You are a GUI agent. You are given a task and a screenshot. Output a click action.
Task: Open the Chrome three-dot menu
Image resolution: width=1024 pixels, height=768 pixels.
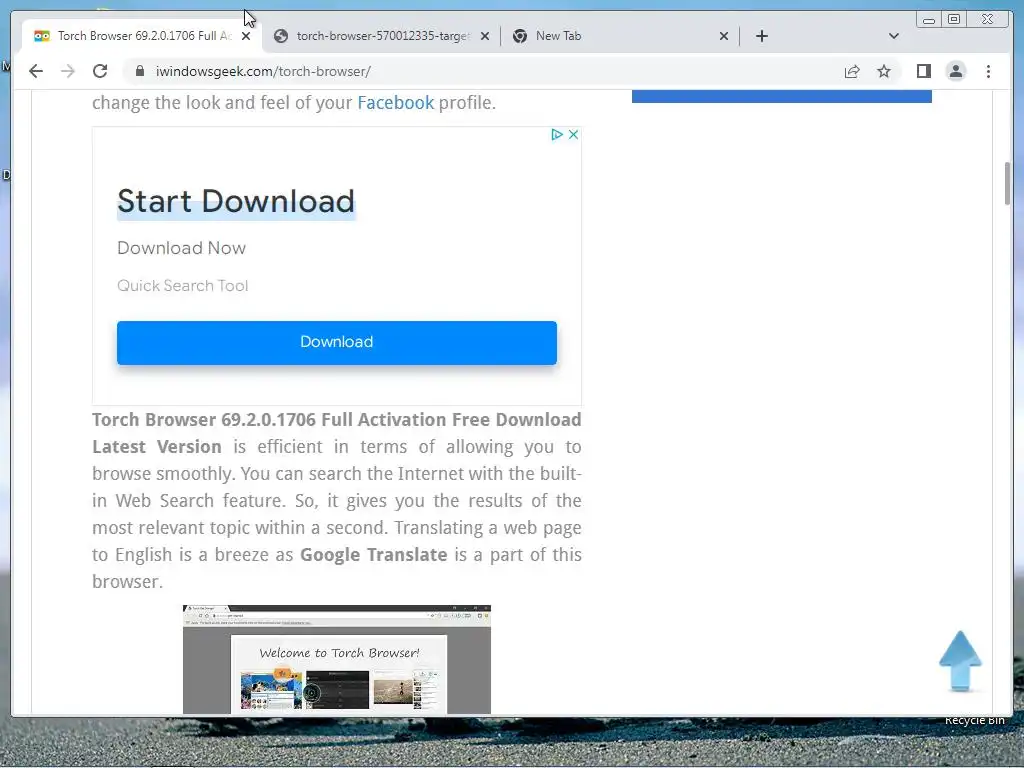988,71
